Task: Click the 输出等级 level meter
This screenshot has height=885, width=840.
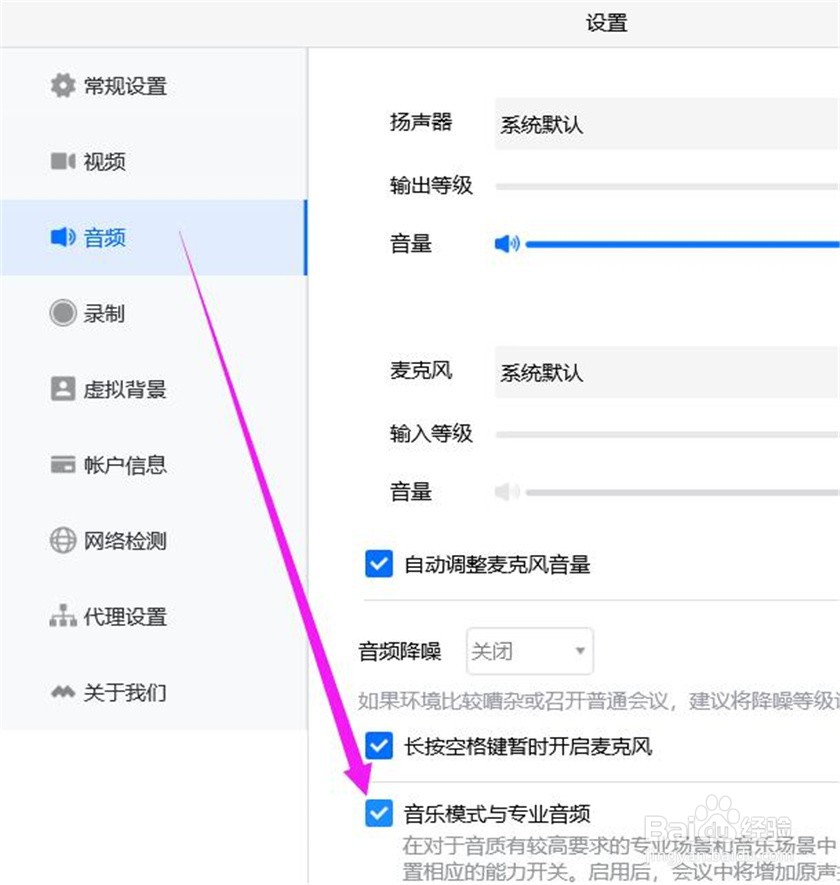Action: click(x=660, y=184)
